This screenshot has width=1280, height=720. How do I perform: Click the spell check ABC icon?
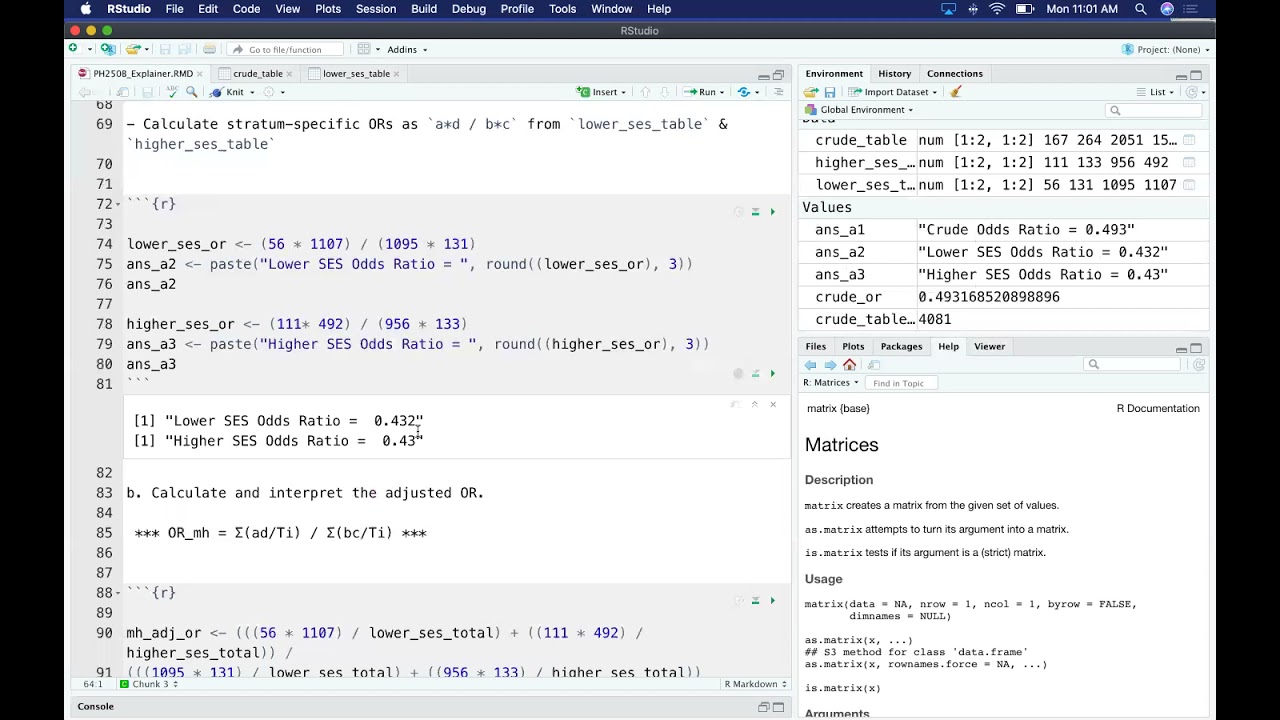171,92
